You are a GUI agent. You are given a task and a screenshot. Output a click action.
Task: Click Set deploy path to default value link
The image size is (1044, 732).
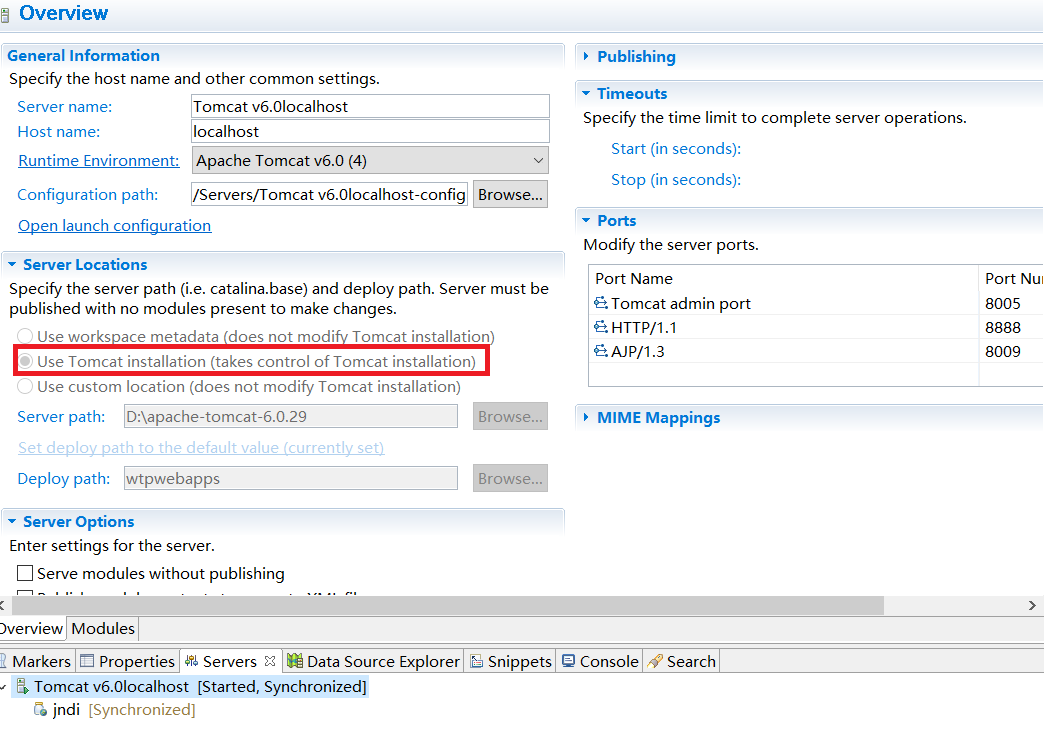(x=201, y=448)
